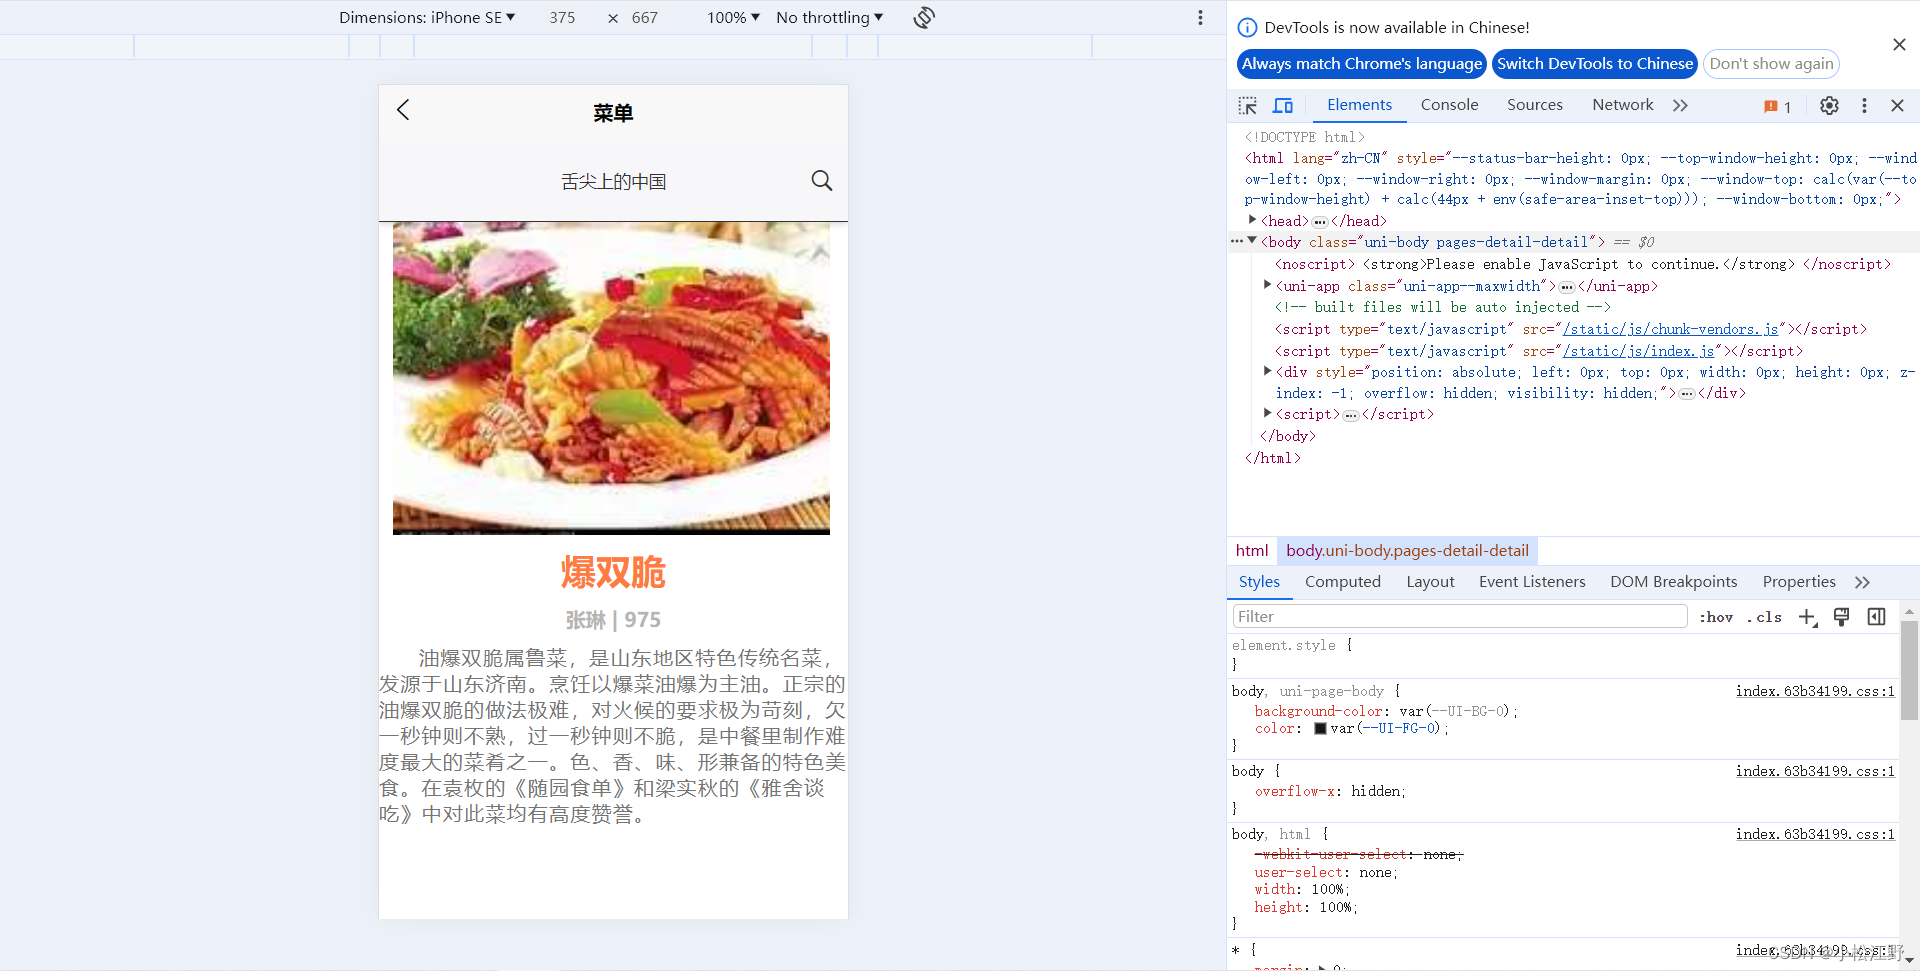
Task: Click the overflow-x: hidden declaration
Action: point(1330,791)
